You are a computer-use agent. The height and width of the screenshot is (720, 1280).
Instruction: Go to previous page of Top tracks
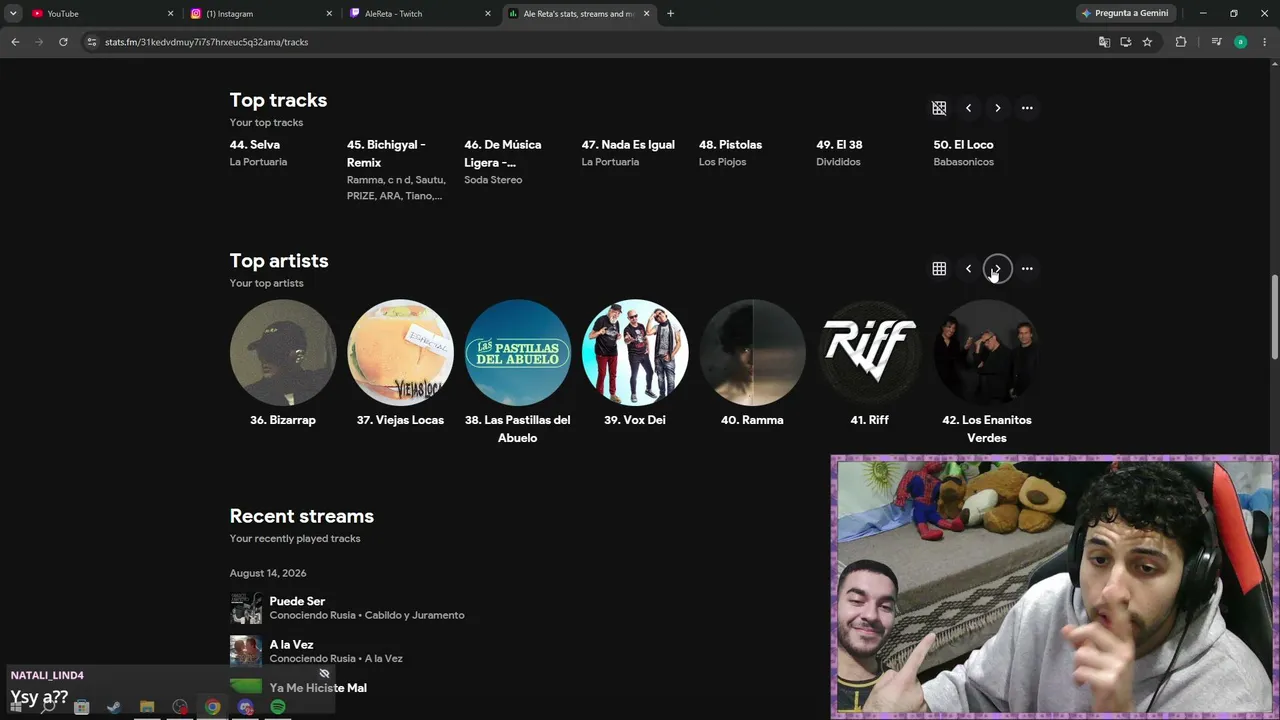tap(968, 108)
